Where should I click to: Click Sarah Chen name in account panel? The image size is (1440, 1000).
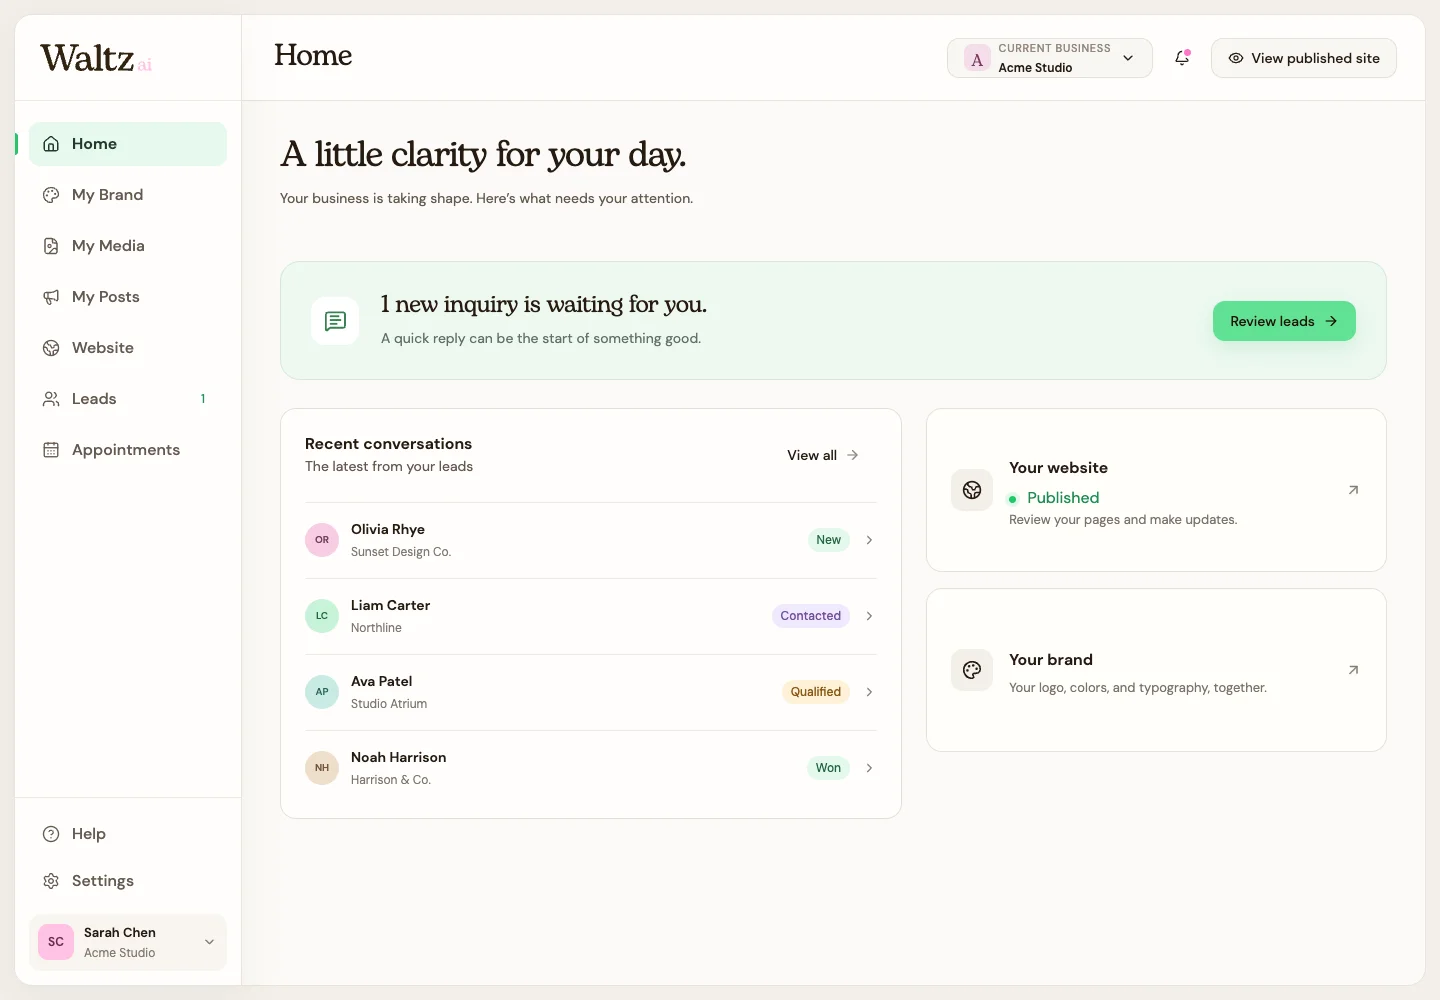coord(120,932)
